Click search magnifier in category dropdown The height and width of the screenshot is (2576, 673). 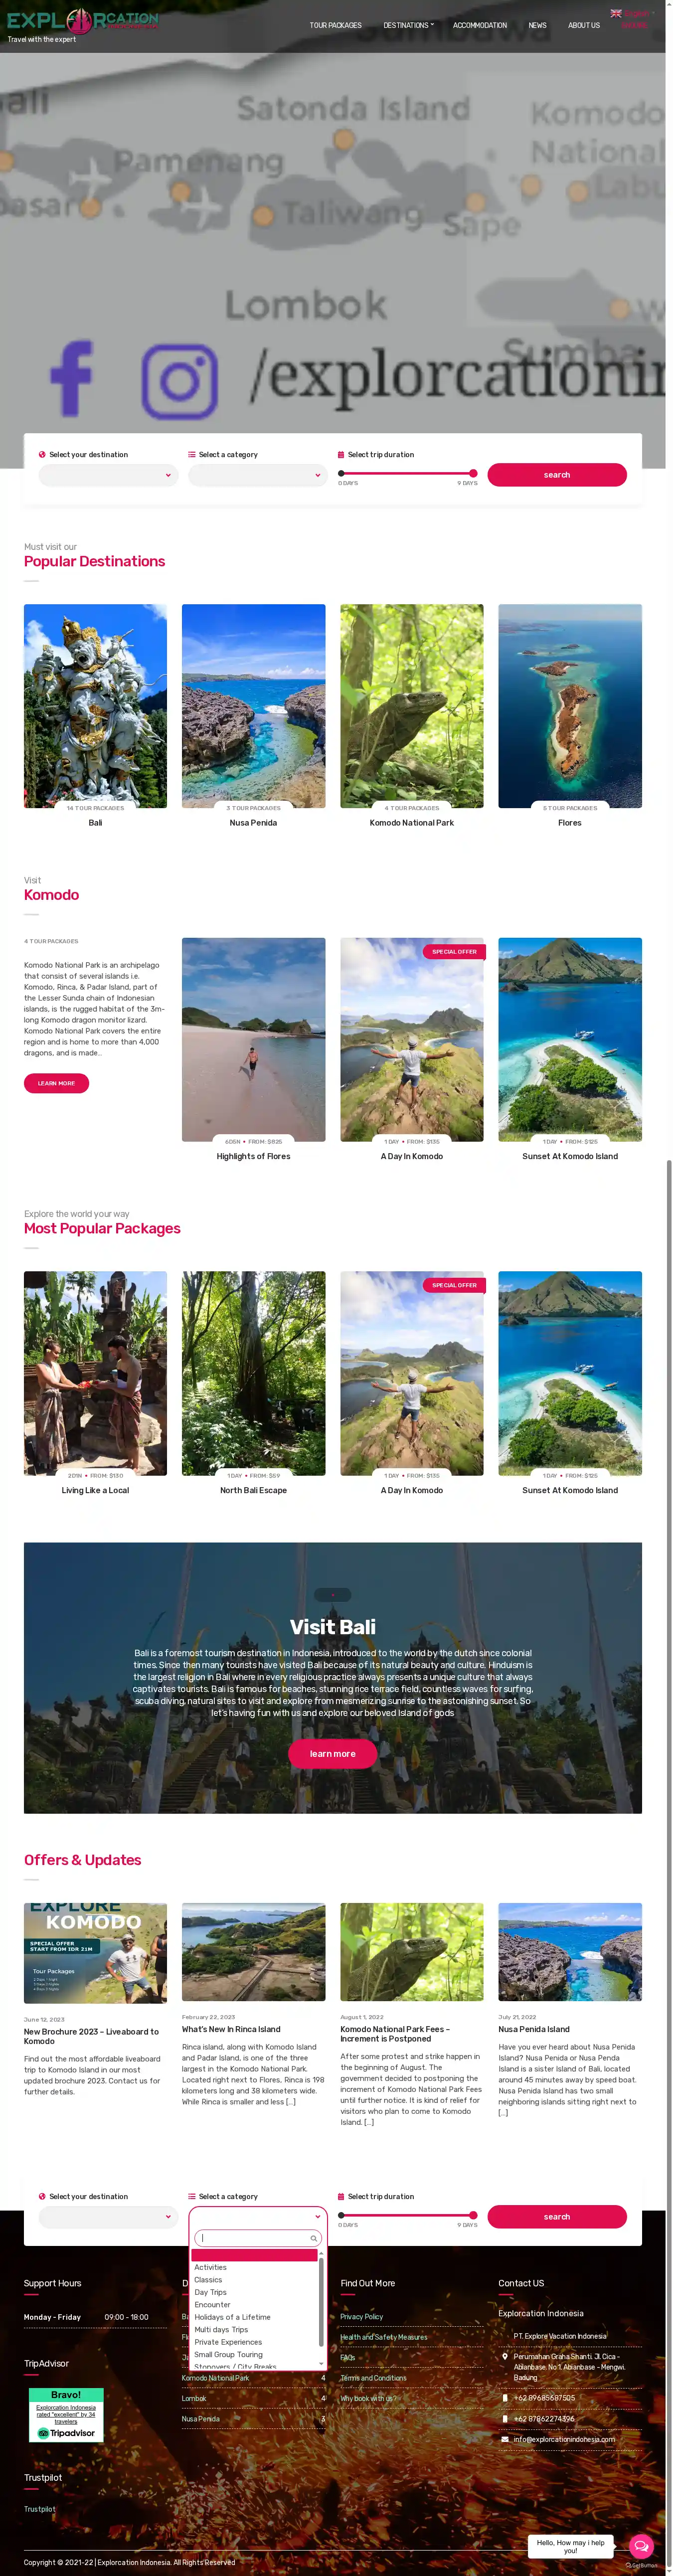click(x=313, y=2238)
